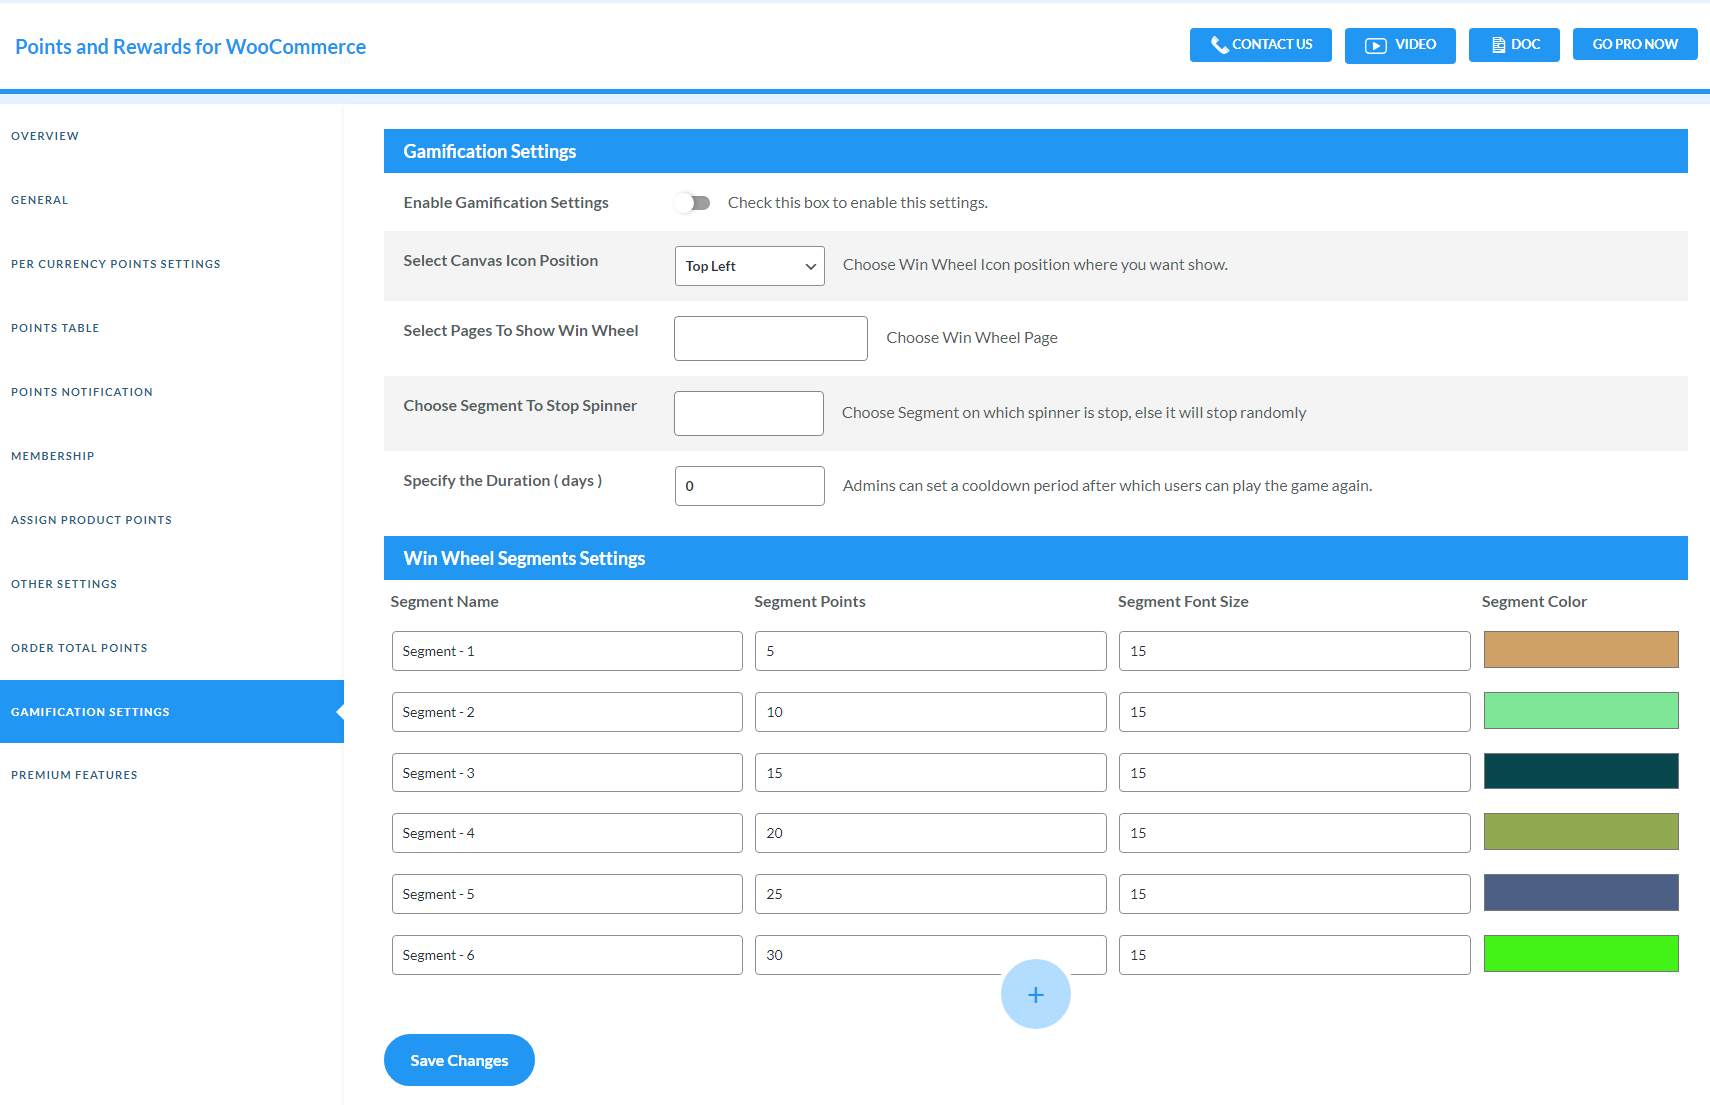Select Gamification Settings tab
1710x1105 pixels.
(172, 712)
